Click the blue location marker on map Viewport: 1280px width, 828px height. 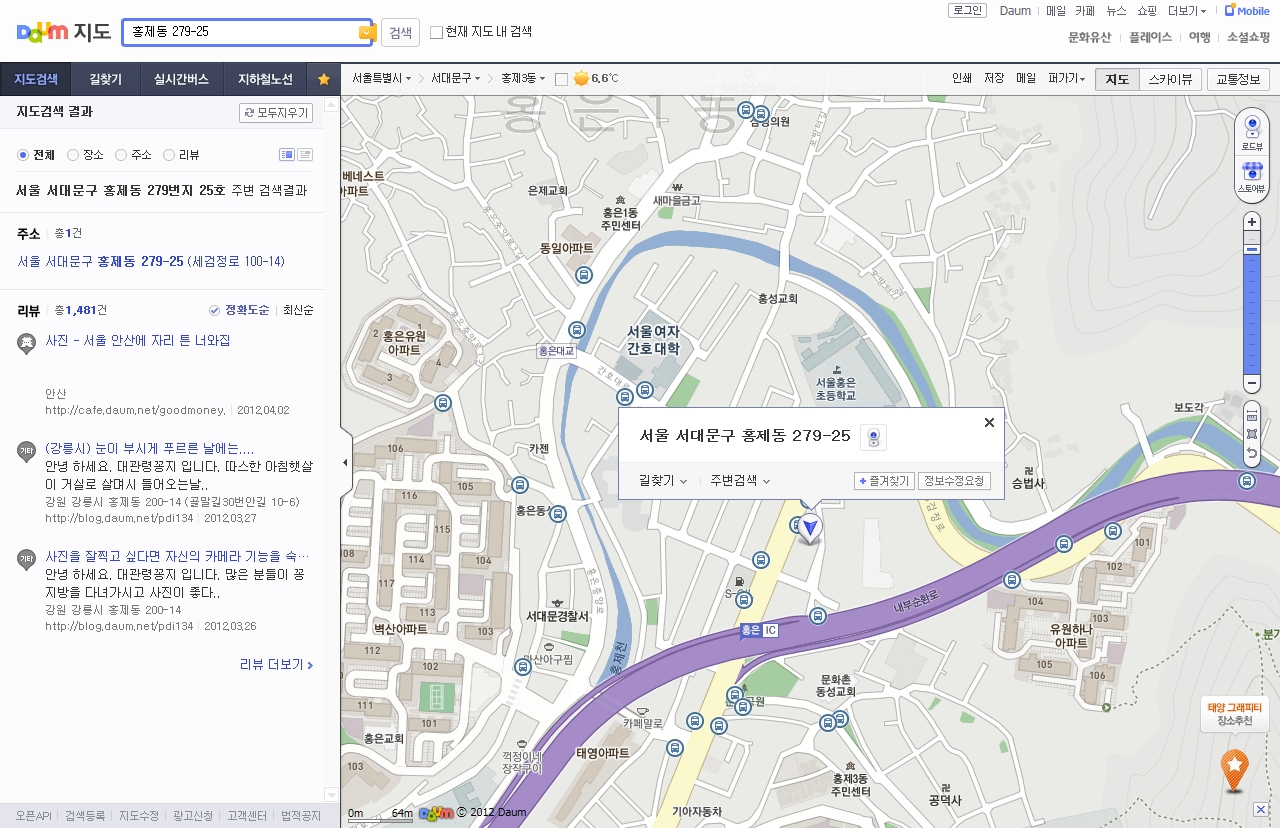pyautogui.click(x=809, y=527)
